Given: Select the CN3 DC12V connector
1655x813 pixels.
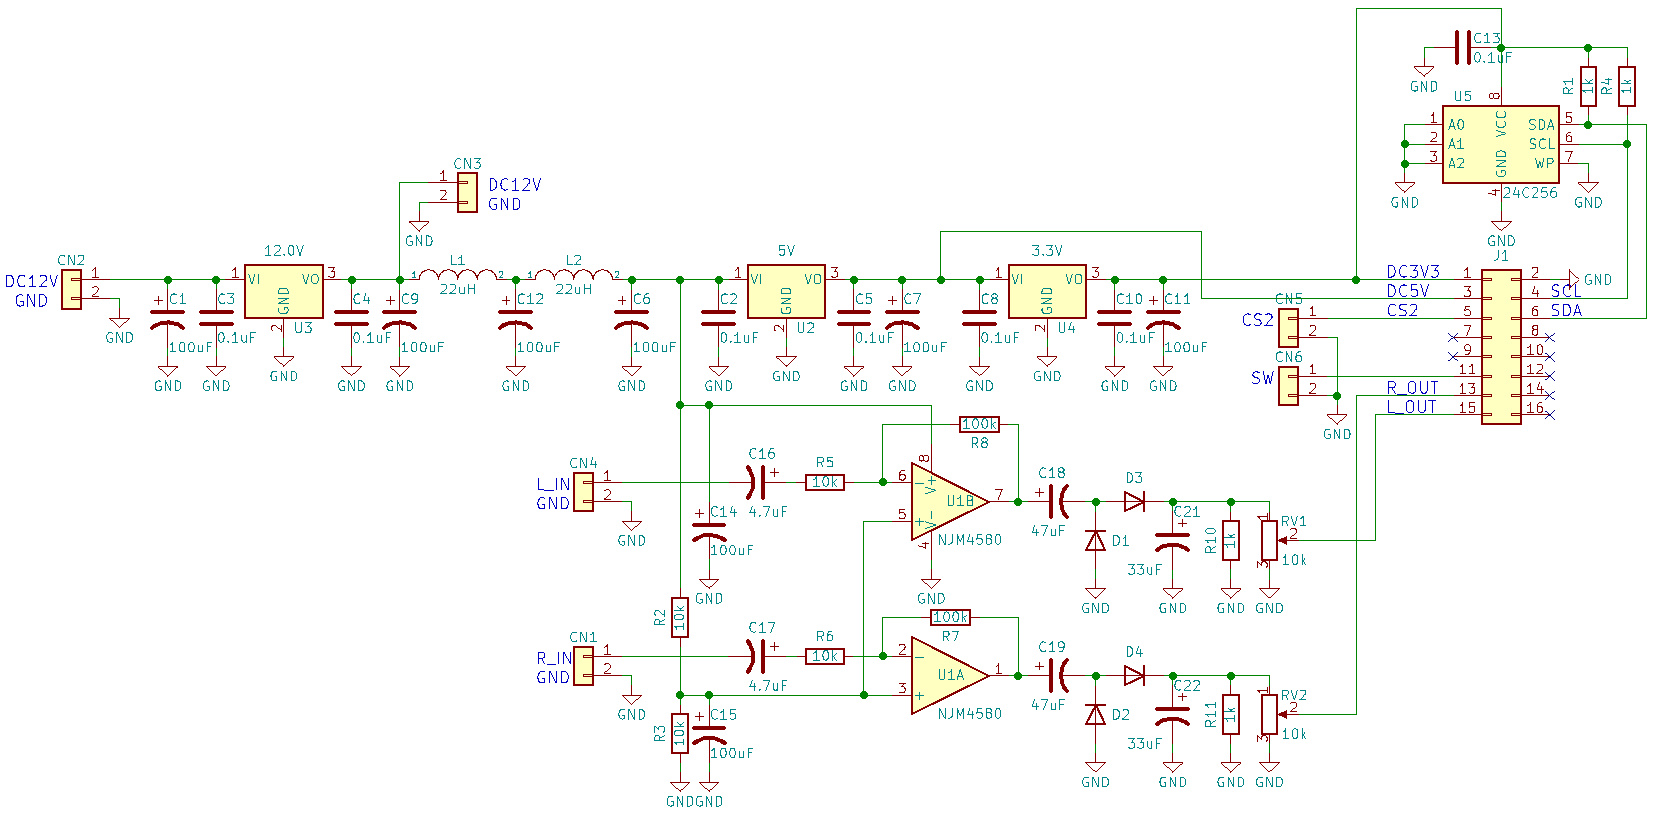Looking at the screenshot, I should coord(467,192).
